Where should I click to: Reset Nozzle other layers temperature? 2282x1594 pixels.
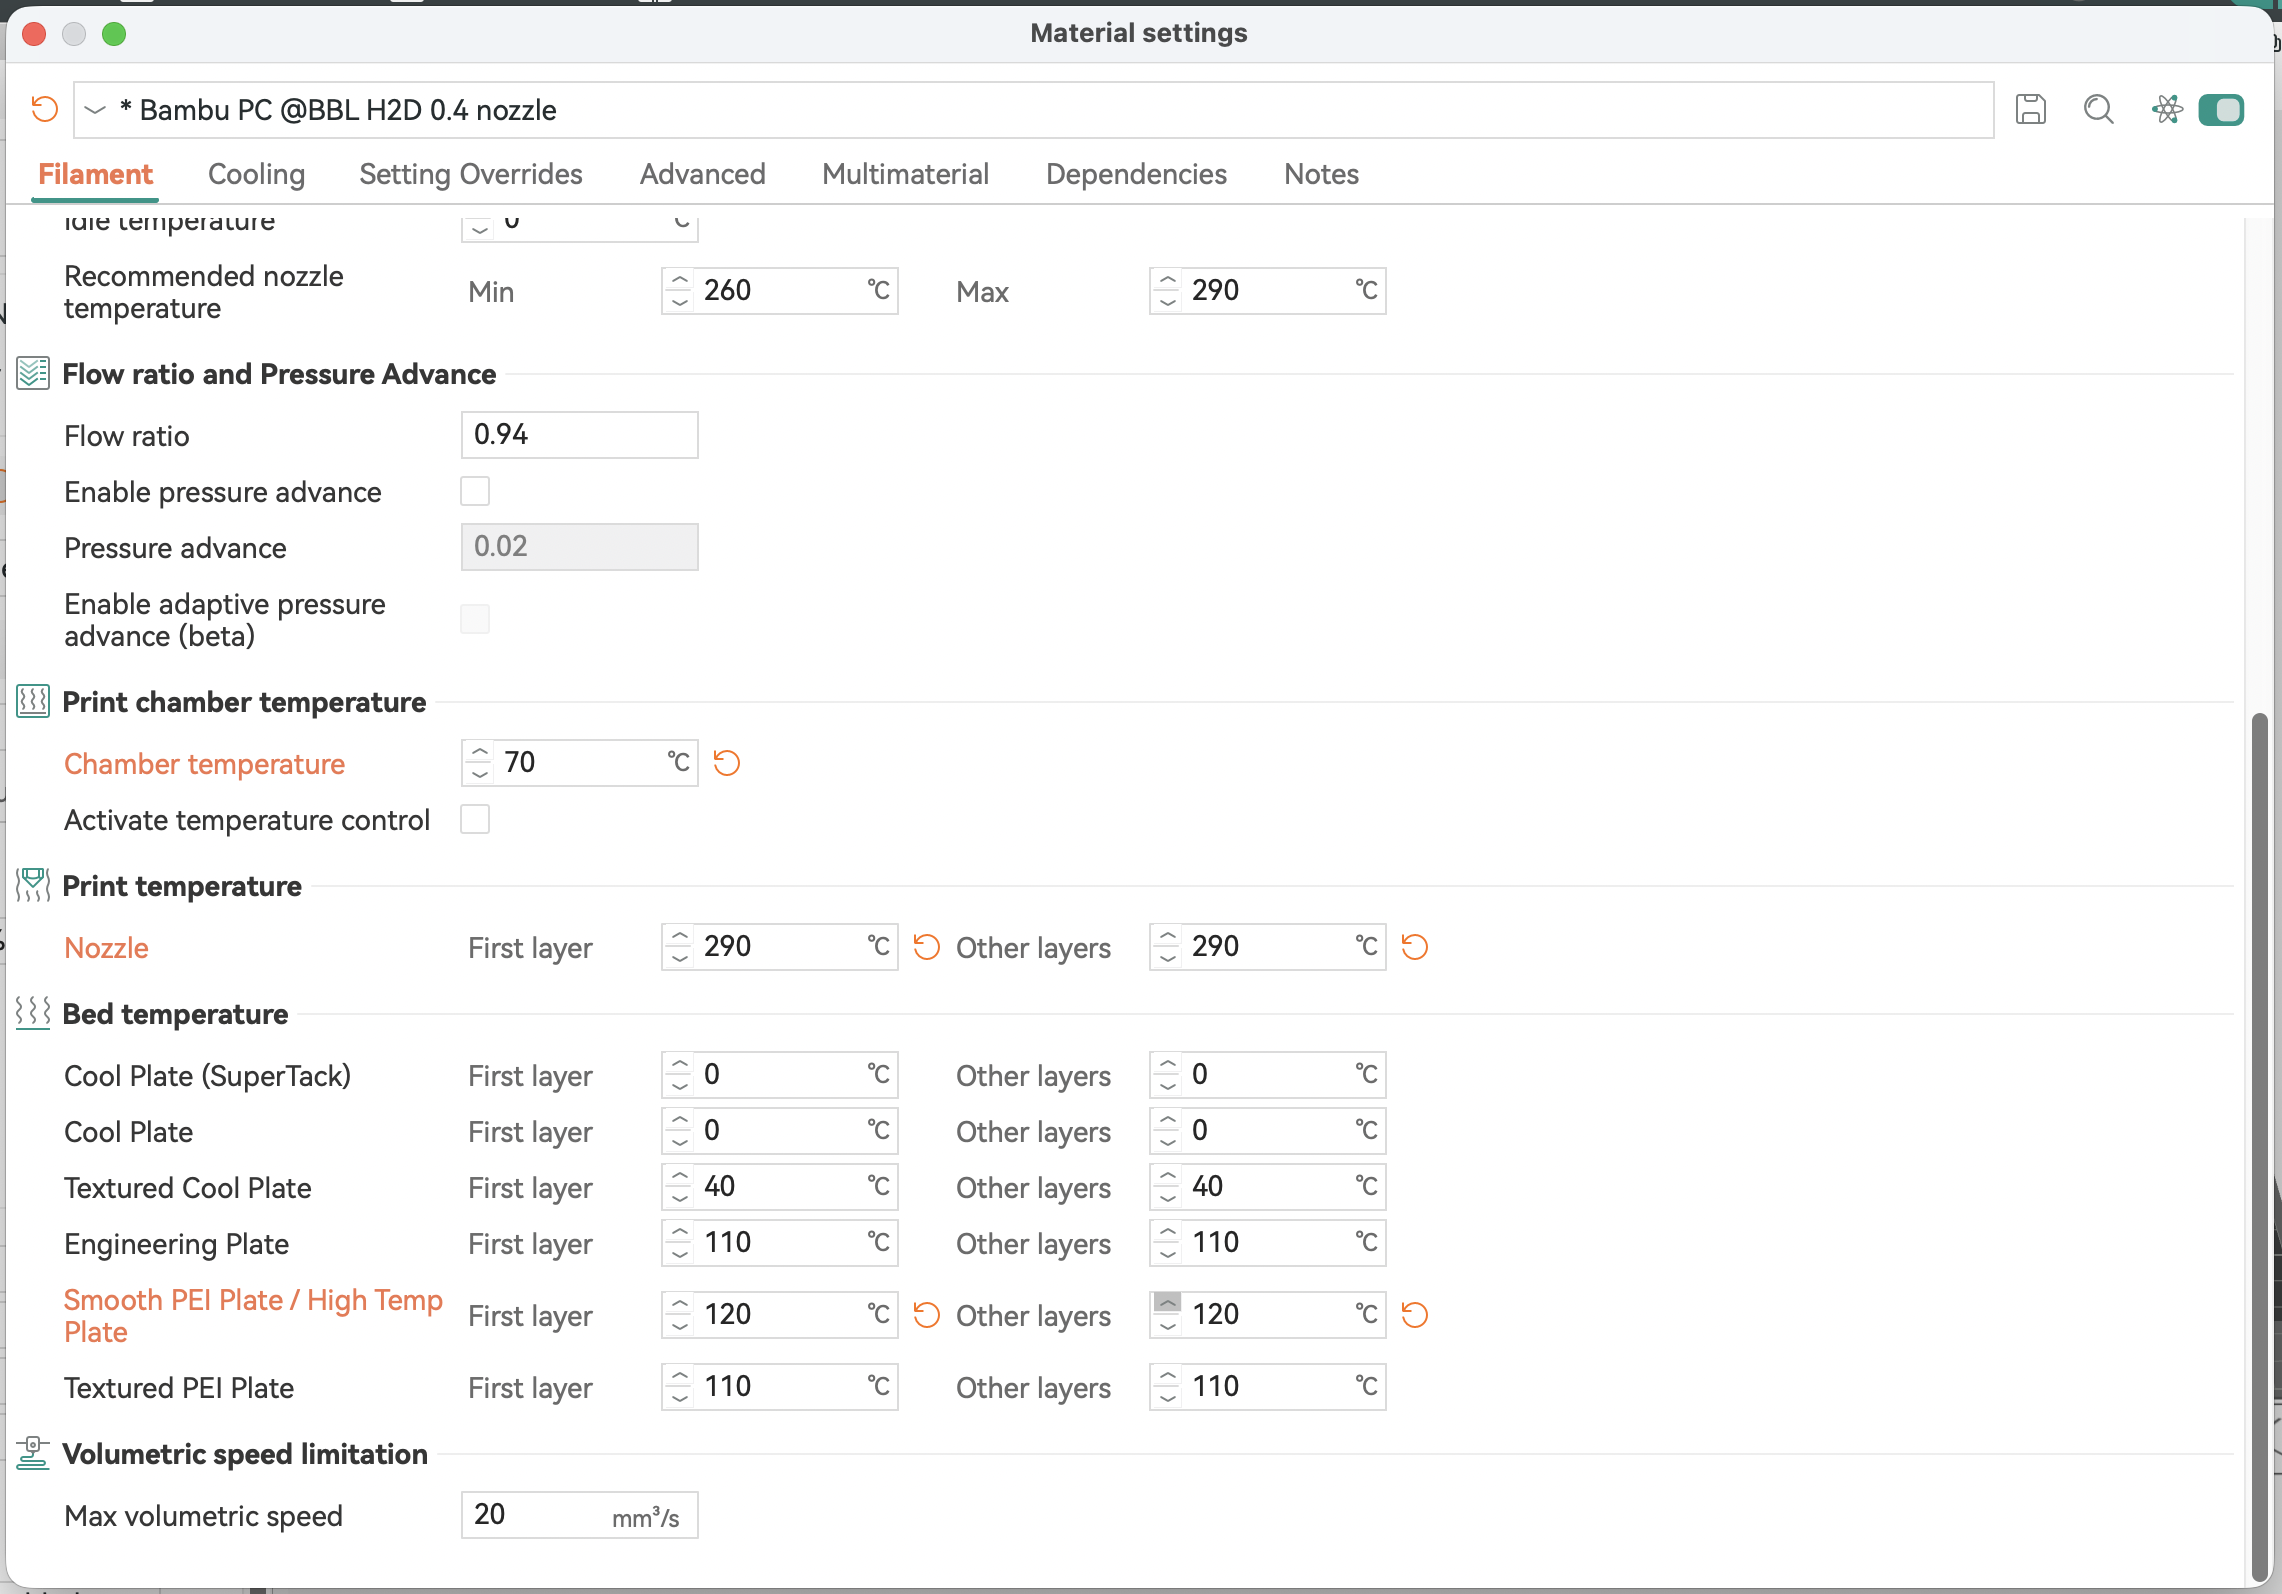click(x=1415, y=947)
